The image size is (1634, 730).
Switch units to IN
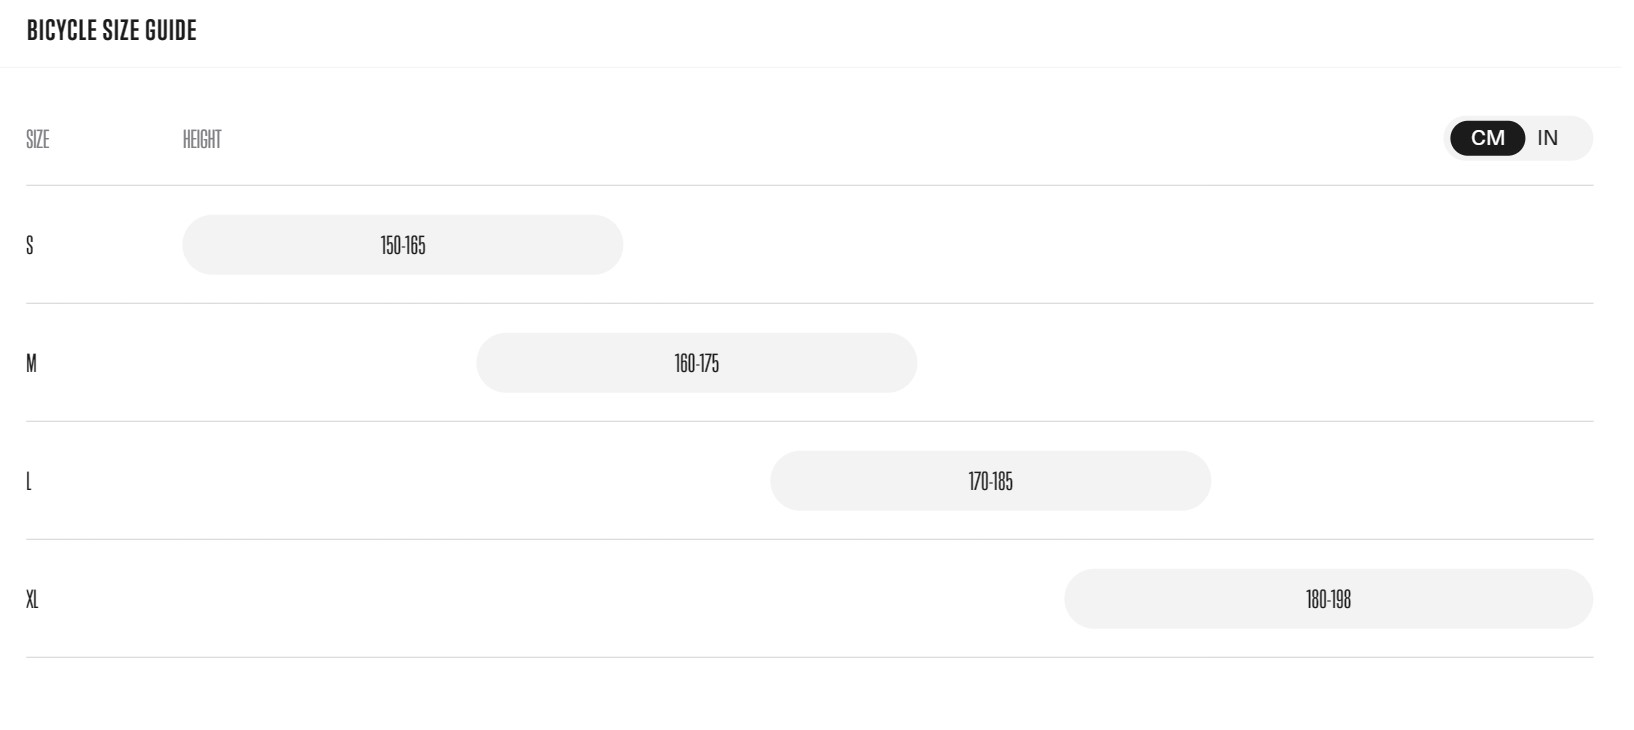[x=1547, y=138]
